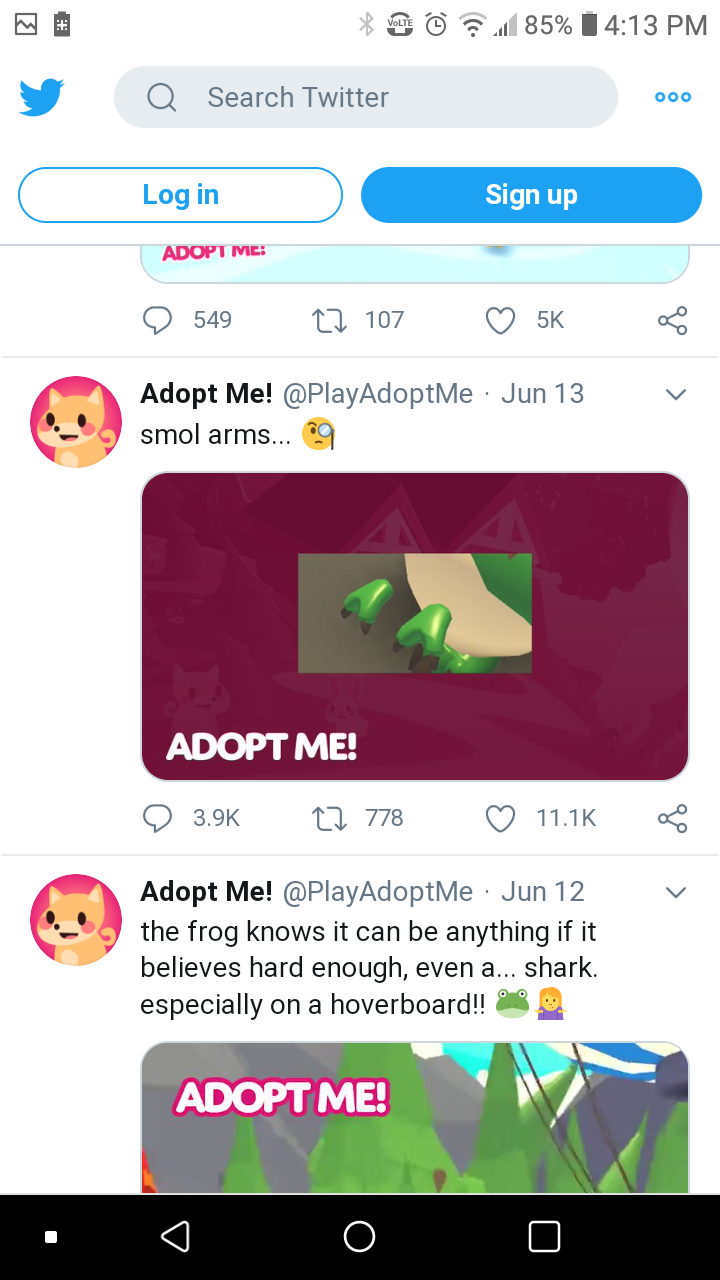Open the green claws video thumbnail
Screen dimensions: 720x1280
[415, 626]
